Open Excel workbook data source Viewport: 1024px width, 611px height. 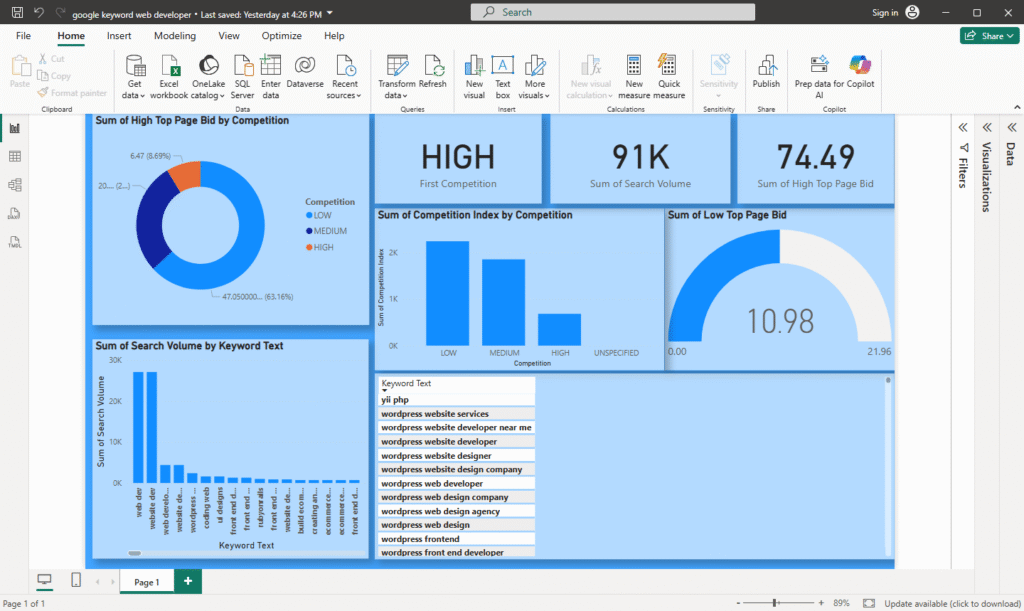point(170,66)
